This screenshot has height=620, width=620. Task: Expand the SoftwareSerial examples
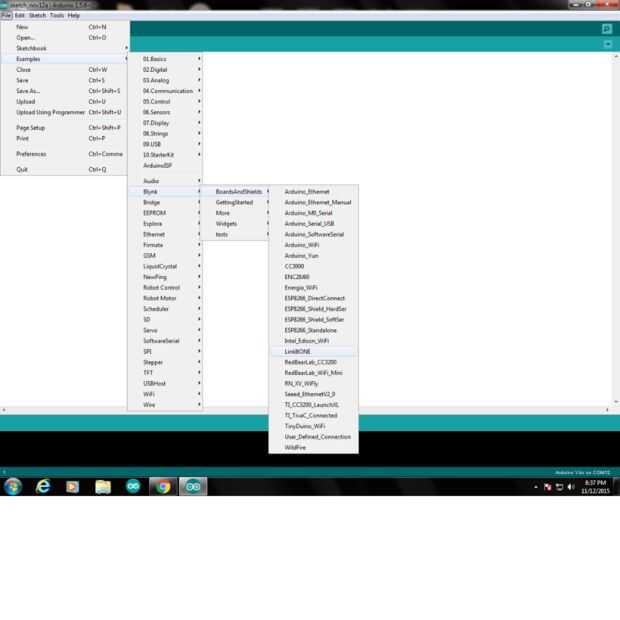(166, 340)
